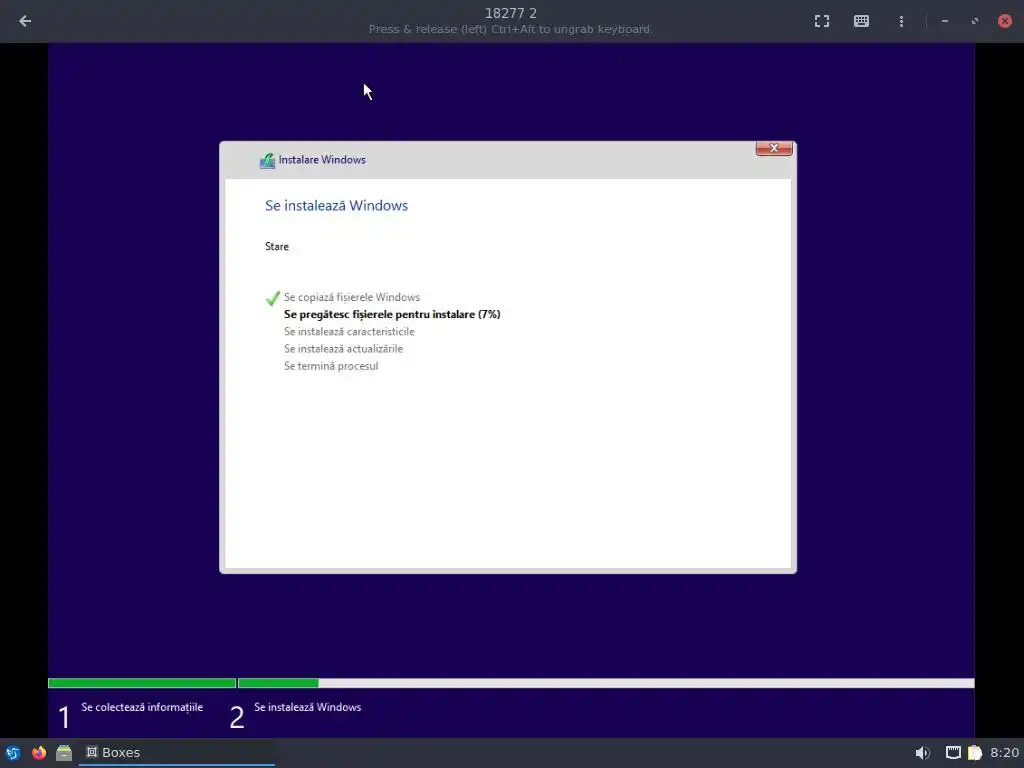Open the blue start menu icon in taskbar
This screenshot has width=1024, height=768.
point(13,753)
